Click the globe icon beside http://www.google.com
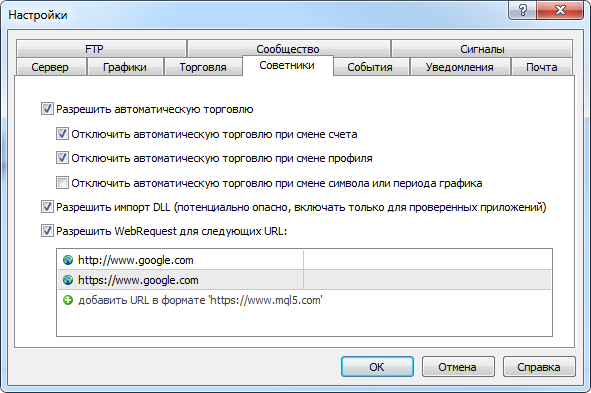 tap(68, 260)
